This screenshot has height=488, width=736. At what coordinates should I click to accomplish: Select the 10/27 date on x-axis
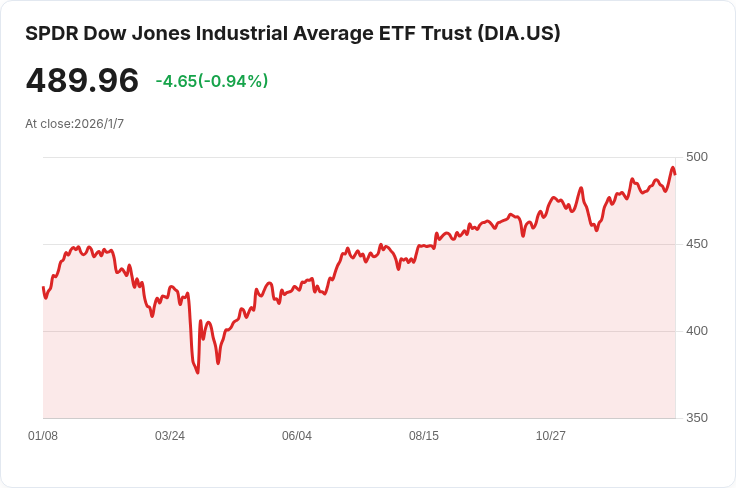551,436
